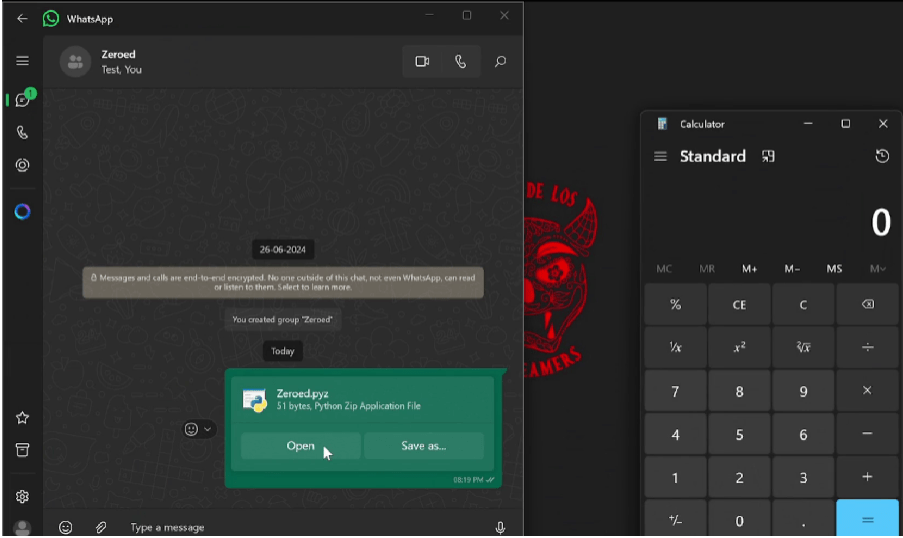Start a video call with Zeroed group
The width and height of the screenshot is (903, 538).
[422, 61]
